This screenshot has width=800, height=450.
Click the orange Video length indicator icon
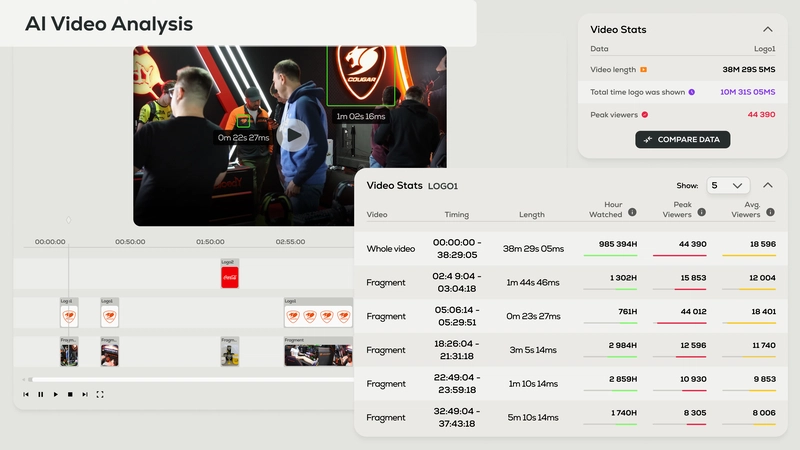pyautogui.click(x=643, y=69)
